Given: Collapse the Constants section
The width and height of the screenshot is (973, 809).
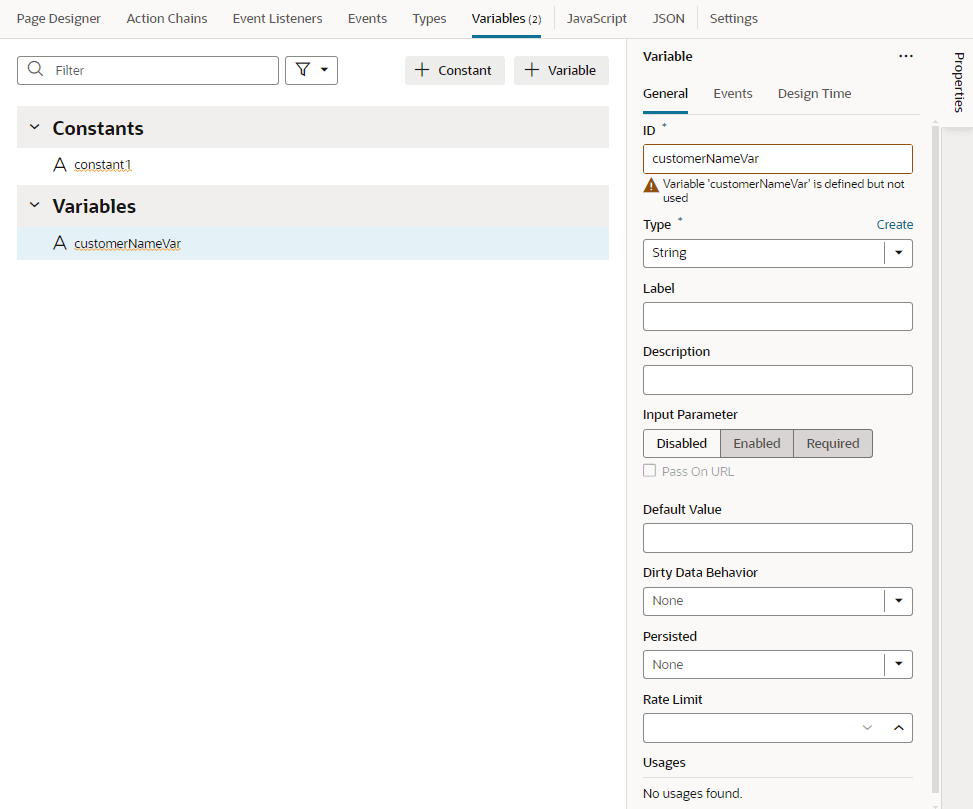Looking at the screenshot, I should pos(33,128).
